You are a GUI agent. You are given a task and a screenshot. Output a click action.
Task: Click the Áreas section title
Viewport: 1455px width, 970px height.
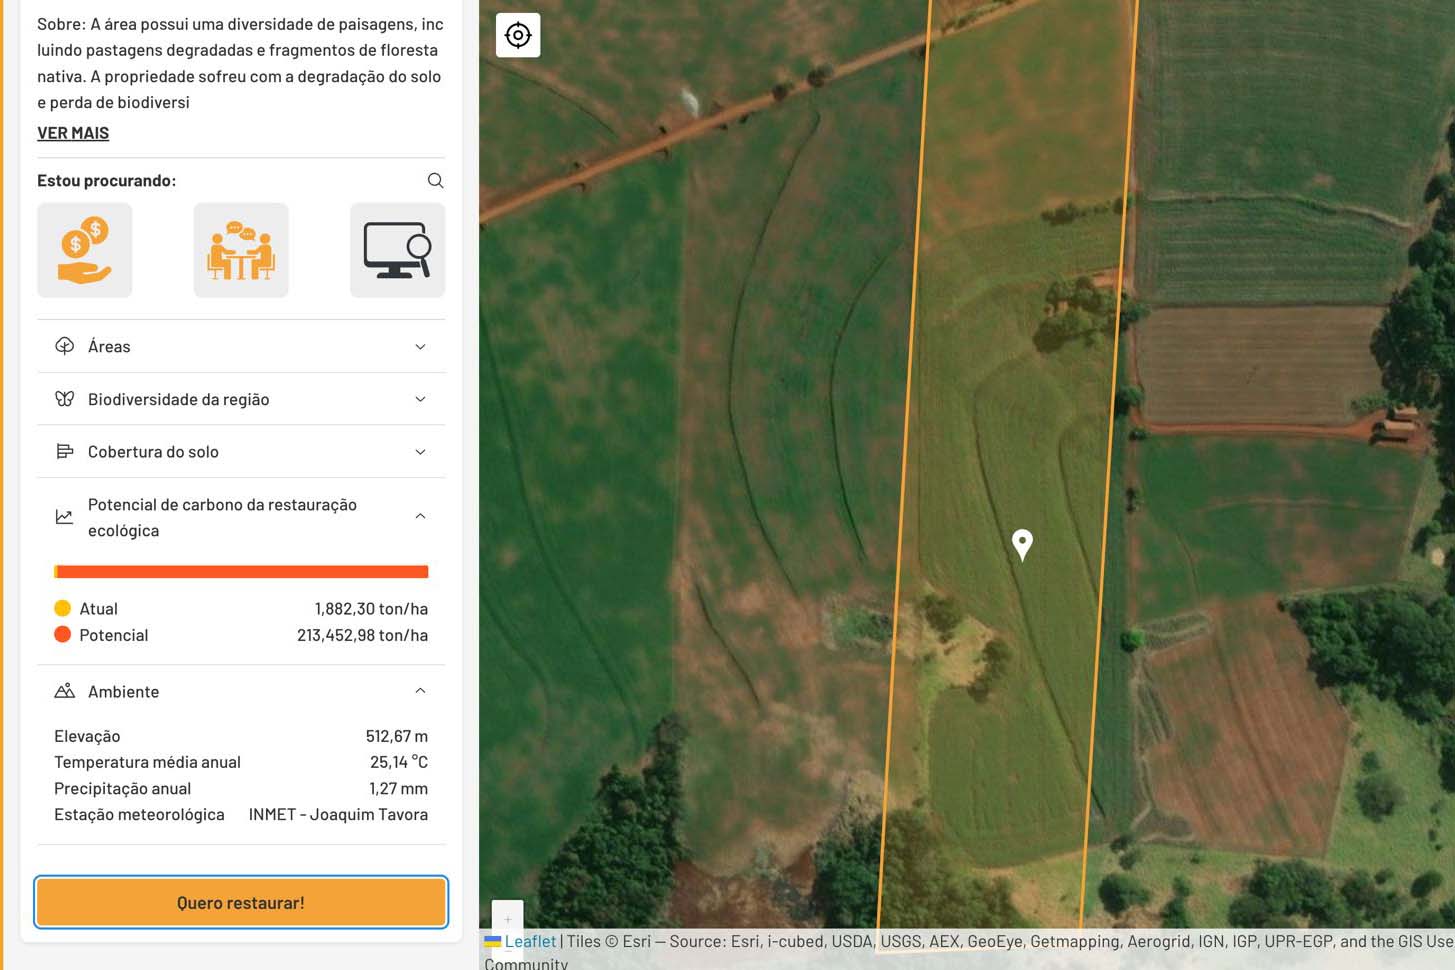pos(109,346)
